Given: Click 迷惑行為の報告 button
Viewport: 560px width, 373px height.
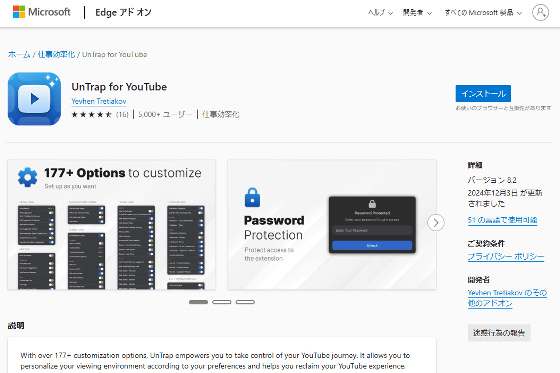Looking at the screenshot, I should click(x=499, y=333).
